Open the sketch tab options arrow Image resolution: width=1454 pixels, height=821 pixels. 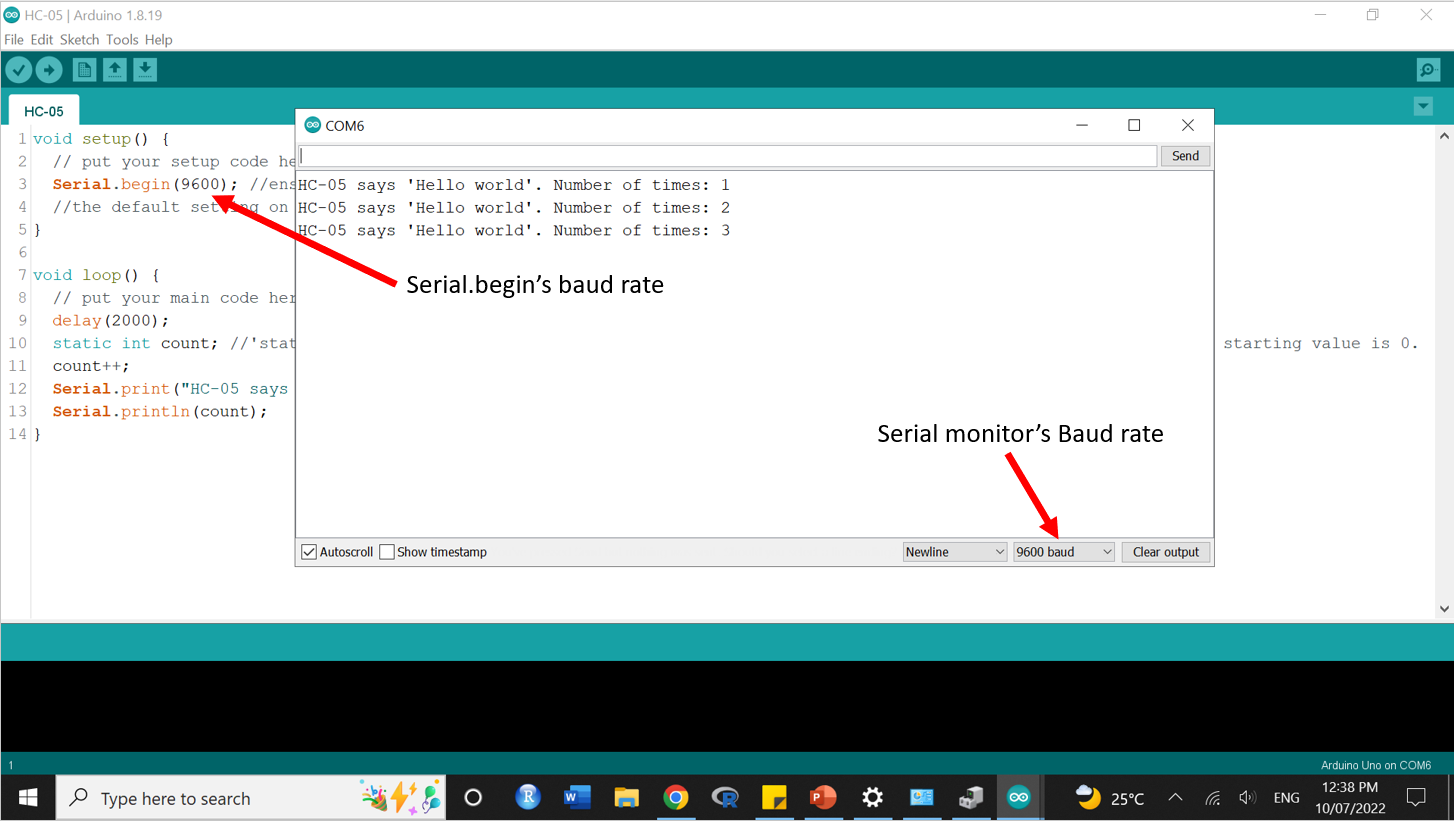tap(1424, 106)
